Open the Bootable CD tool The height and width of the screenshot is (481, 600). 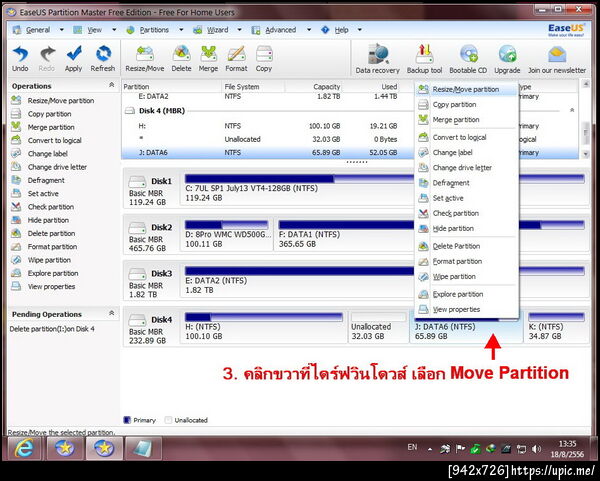pyautogui.click(x=468, y=59)
